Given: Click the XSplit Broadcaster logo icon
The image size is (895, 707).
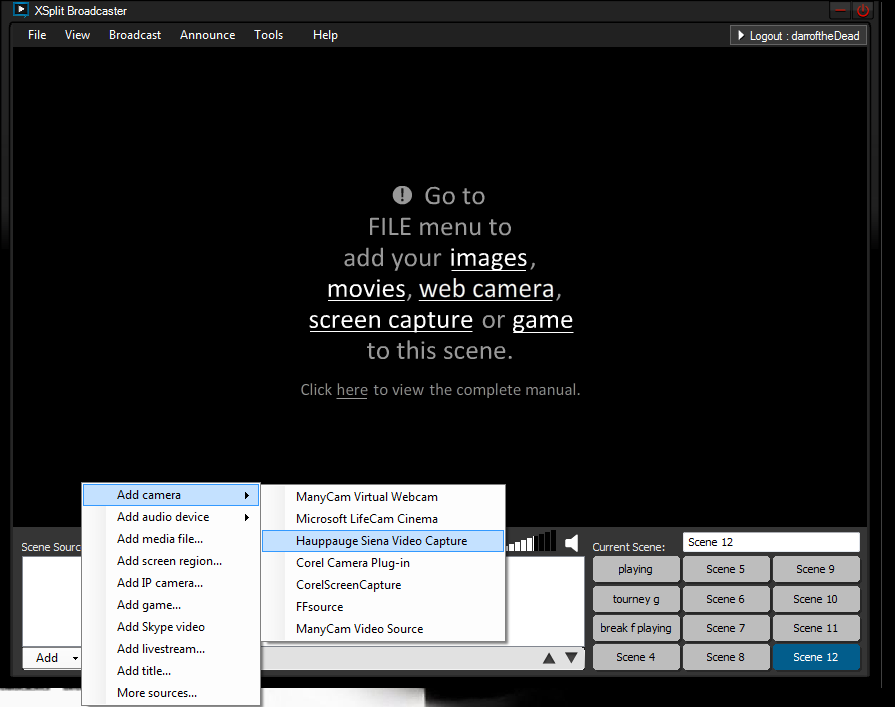Looking at the screenshot, I should 21,10.
